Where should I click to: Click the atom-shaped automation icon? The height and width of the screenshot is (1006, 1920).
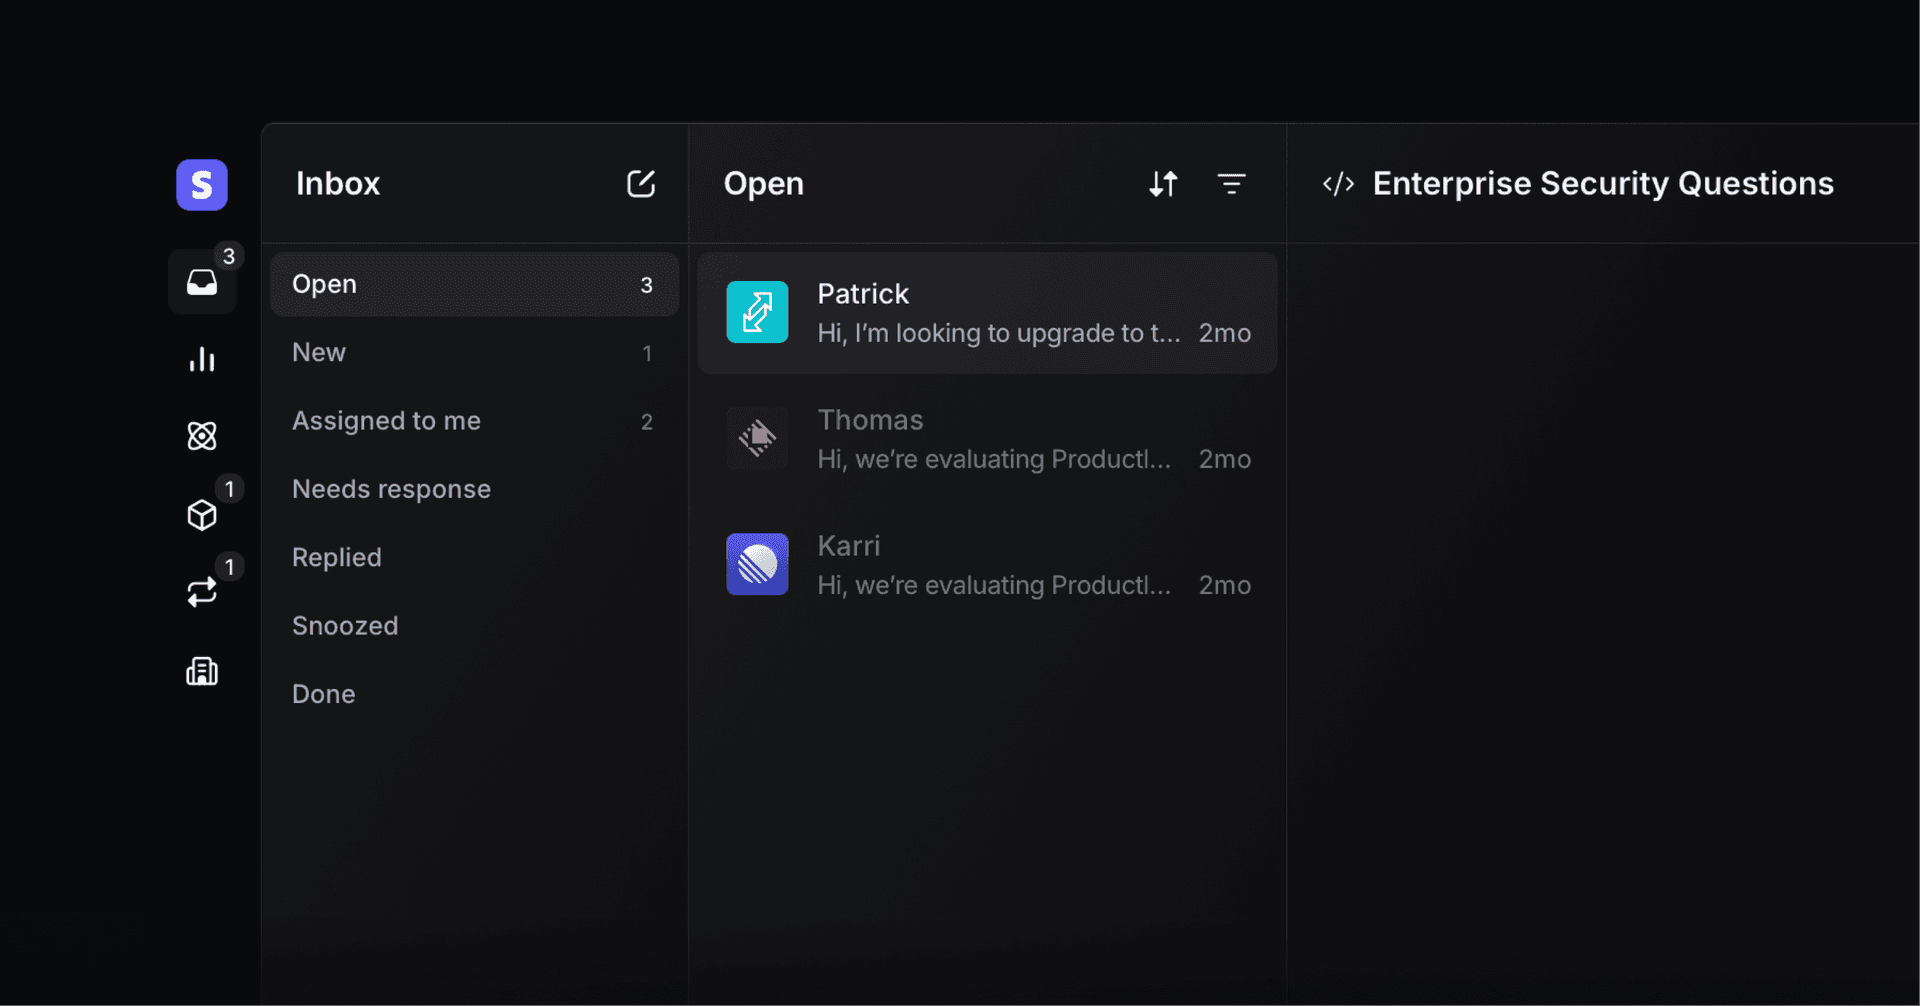click(202, 436)
